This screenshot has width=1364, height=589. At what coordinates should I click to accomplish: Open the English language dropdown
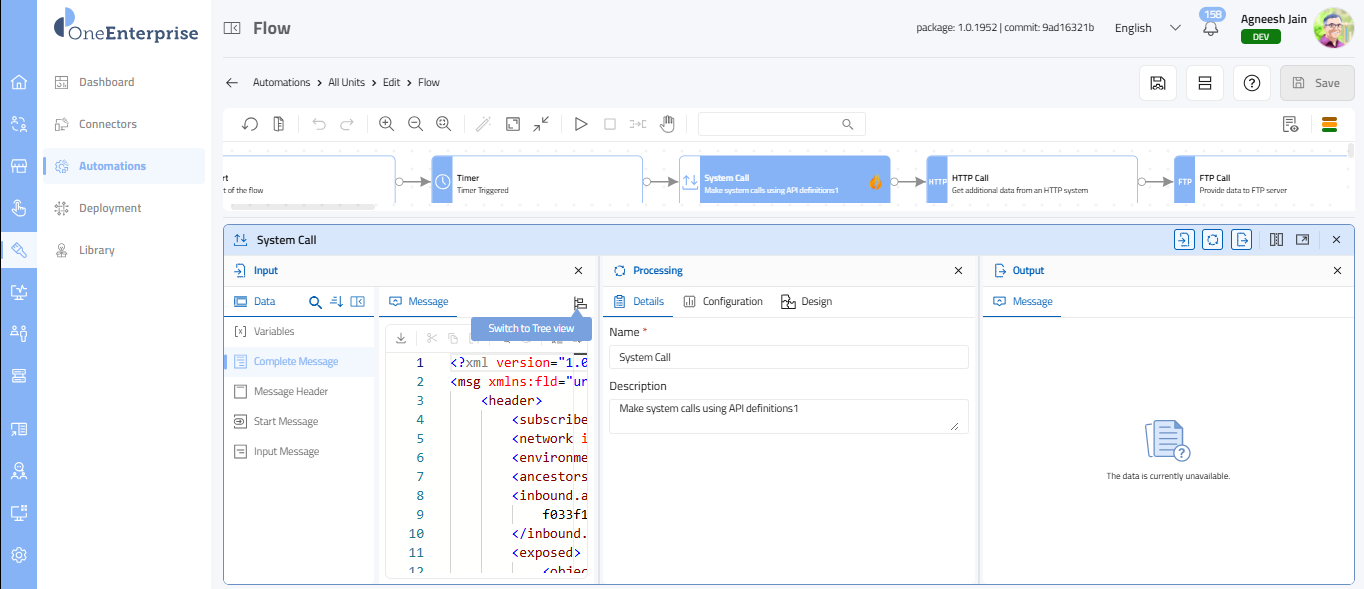tap(1147, 28)
